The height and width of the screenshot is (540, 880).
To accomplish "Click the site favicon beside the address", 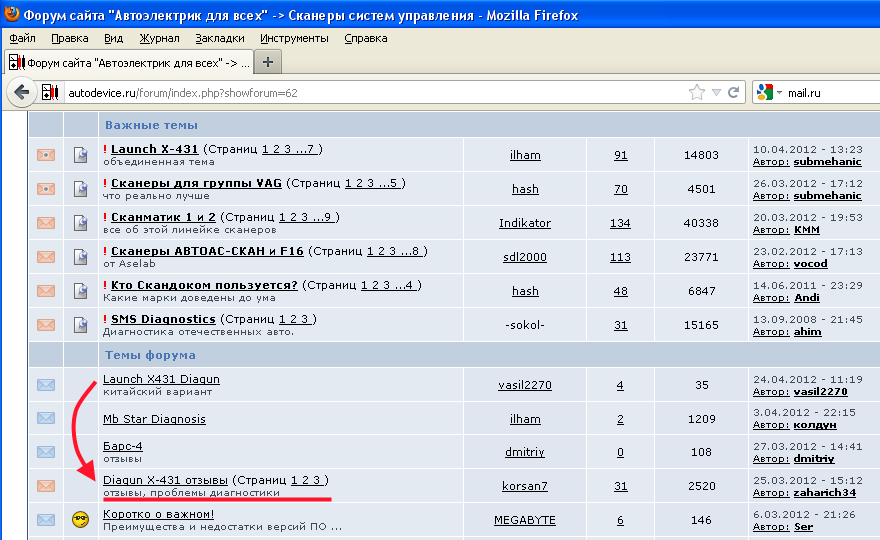I will [50, 92].
